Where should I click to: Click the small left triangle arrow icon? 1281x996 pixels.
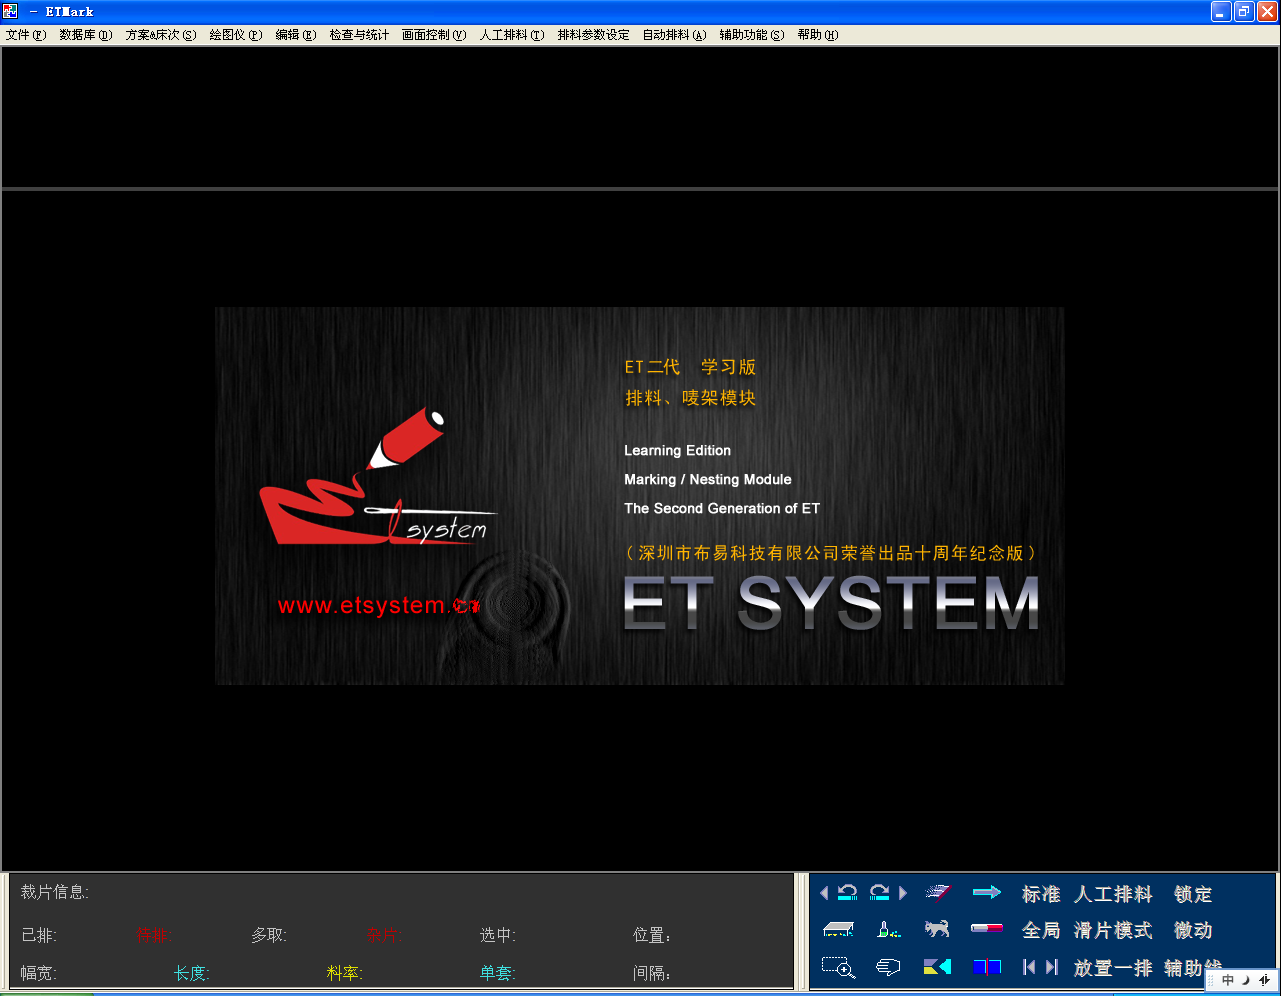824,893
